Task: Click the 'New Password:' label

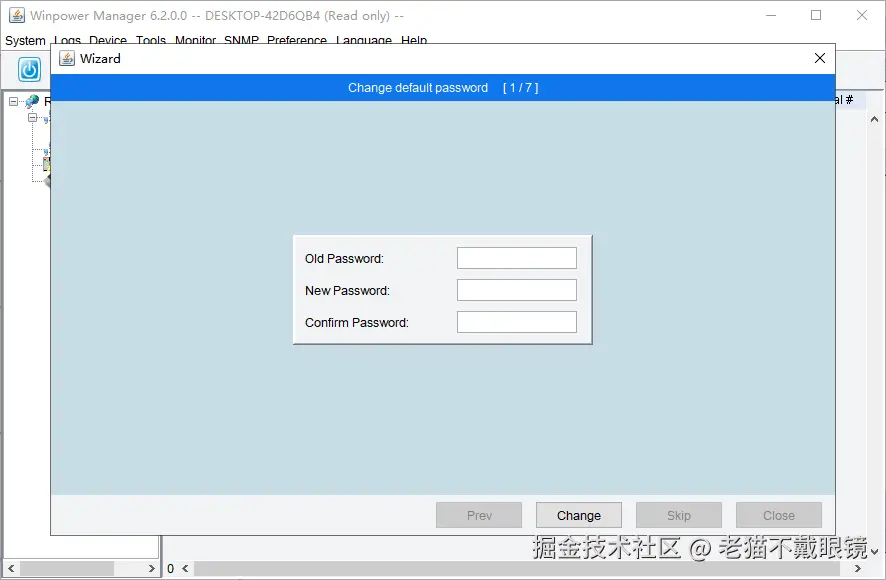Action: click(x=347, y=291)
